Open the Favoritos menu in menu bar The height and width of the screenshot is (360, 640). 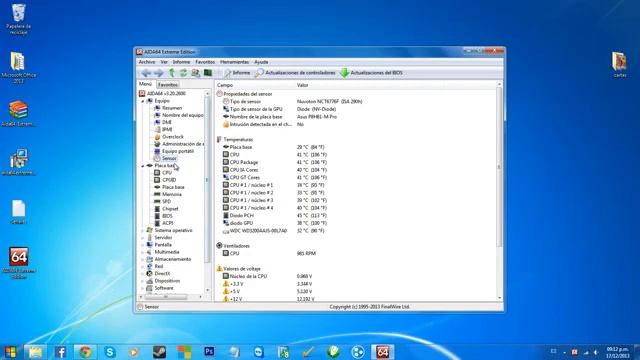205,62
